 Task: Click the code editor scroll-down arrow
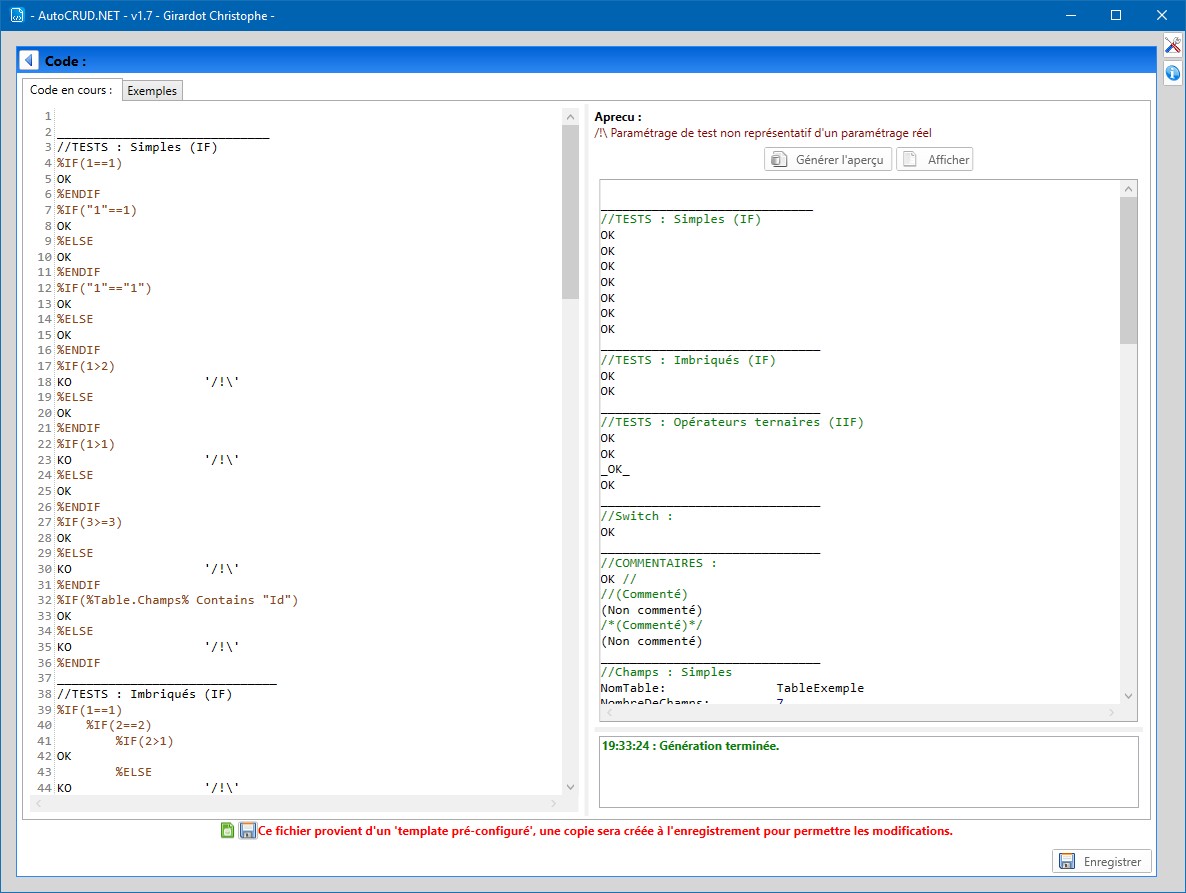pos(570,787)
